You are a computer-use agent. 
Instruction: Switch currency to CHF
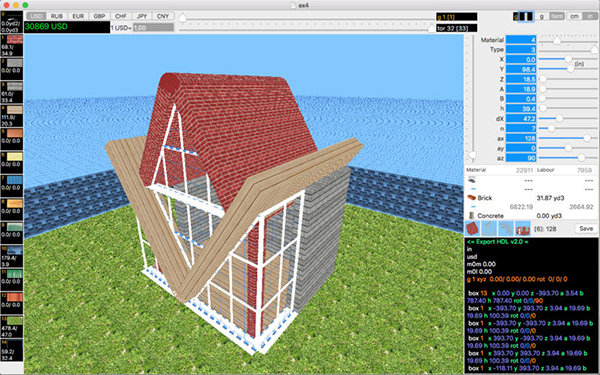pos(121,16)
